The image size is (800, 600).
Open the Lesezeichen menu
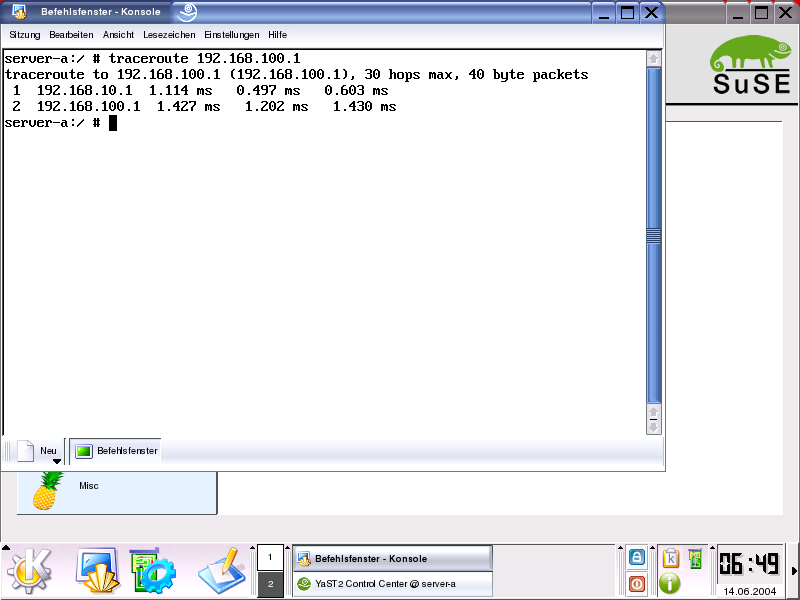[169, 35]
